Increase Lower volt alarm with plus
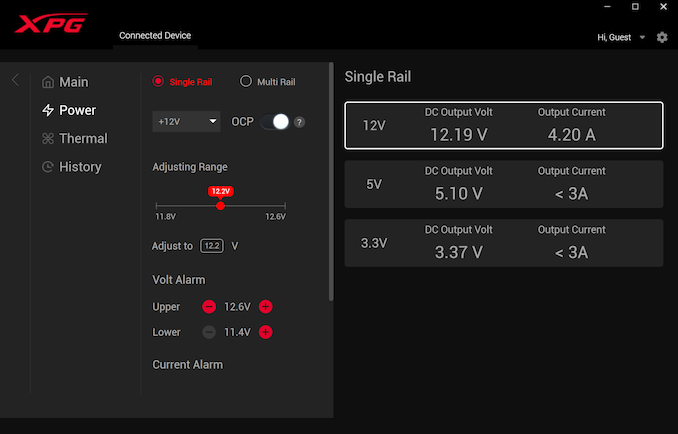 (x=266, y=332)
